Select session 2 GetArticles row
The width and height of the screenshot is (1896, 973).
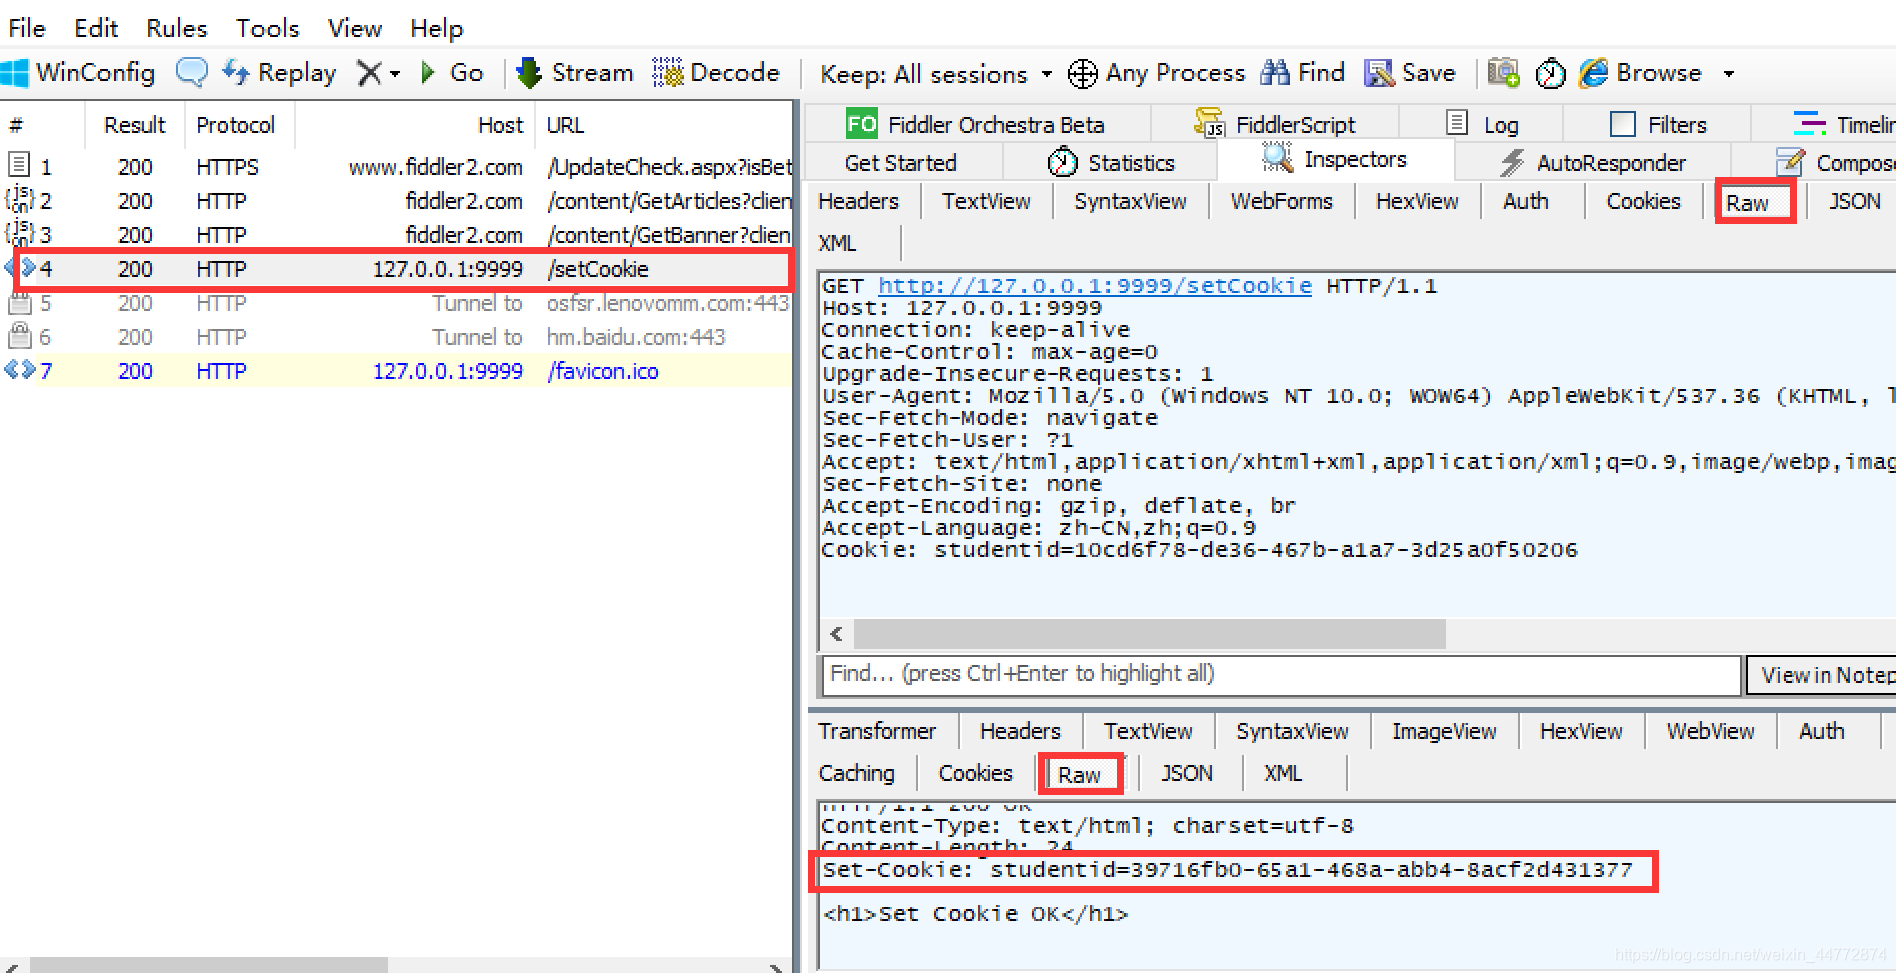point(398,201)
